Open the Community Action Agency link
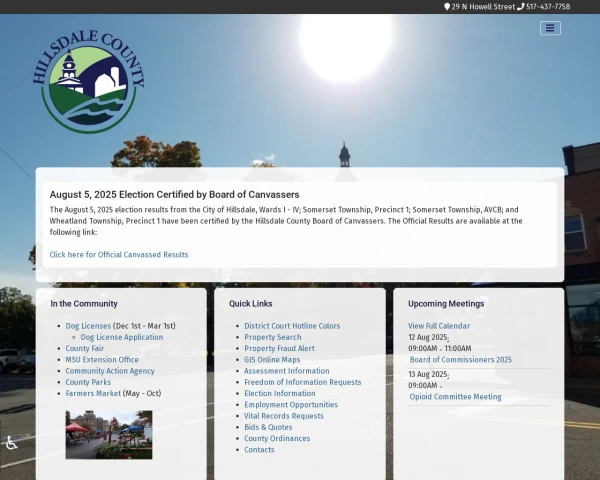Screen dimensions: 600x480 coord(110,371)
